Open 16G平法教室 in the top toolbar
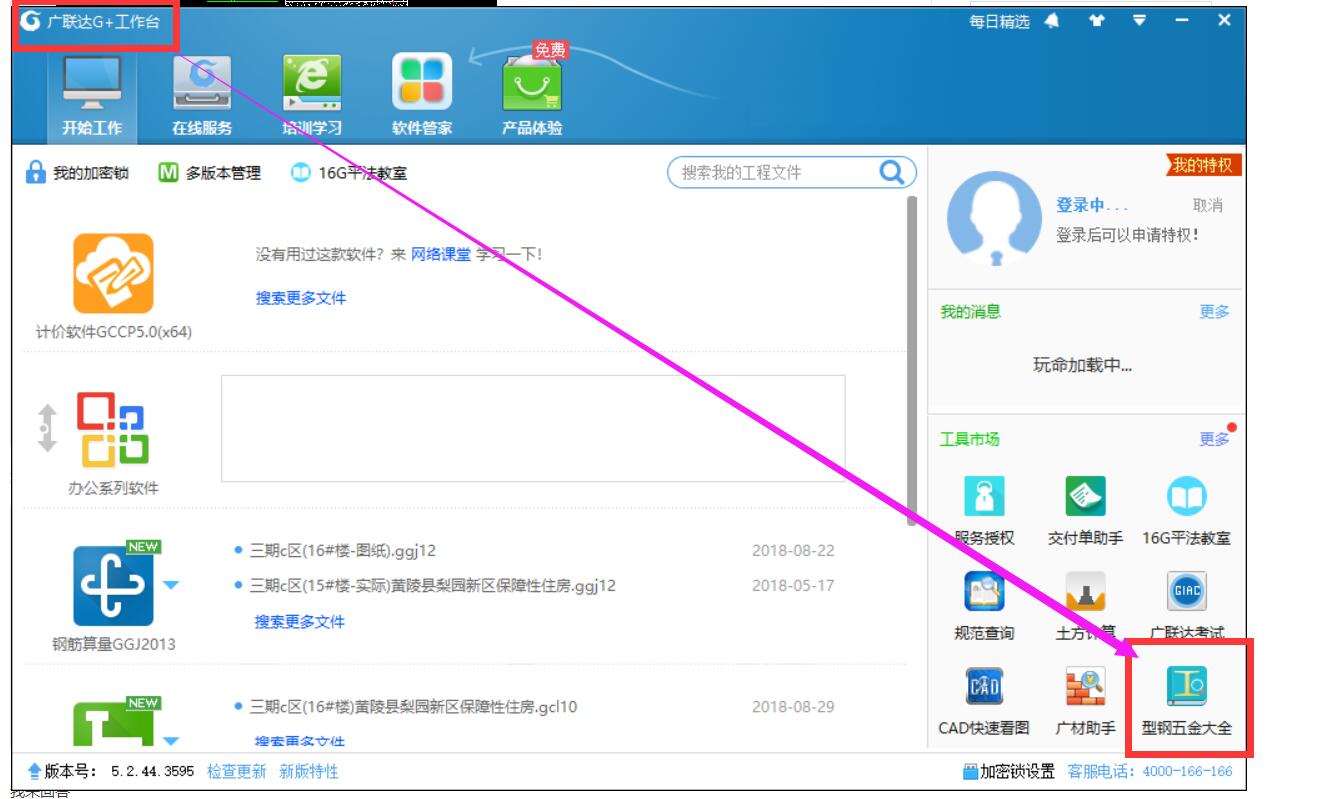Image resolution: width=1330 pixels, height=799 pixels. 349,172
